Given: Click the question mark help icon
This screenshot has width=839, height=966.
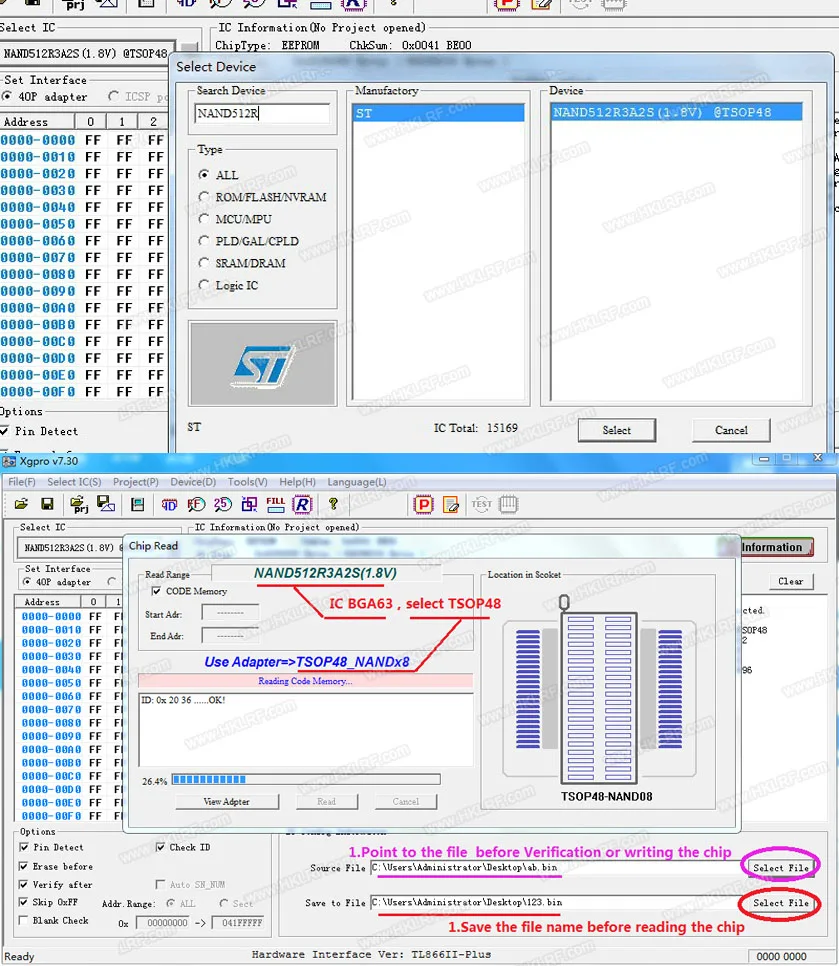Looking at the screenshot, I should tap(333, 505).
